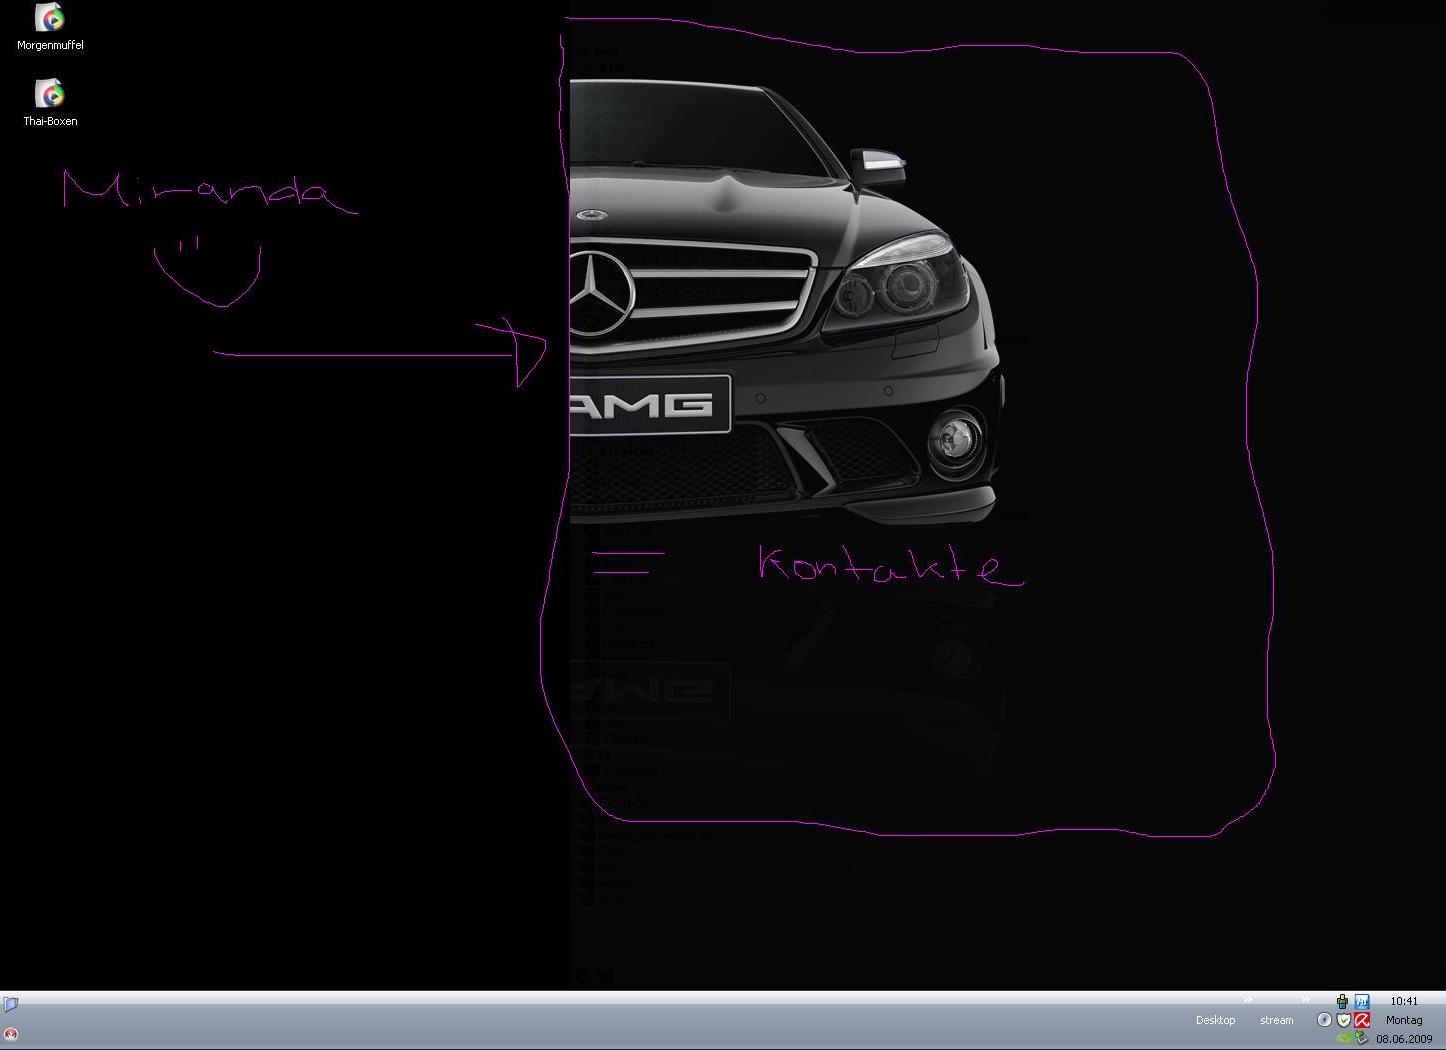The width and height of the screenshot is (1446, 1050).
Task: Expand stream toolbar chevron
Action: pyautogui.click(x=1306, y=999)
